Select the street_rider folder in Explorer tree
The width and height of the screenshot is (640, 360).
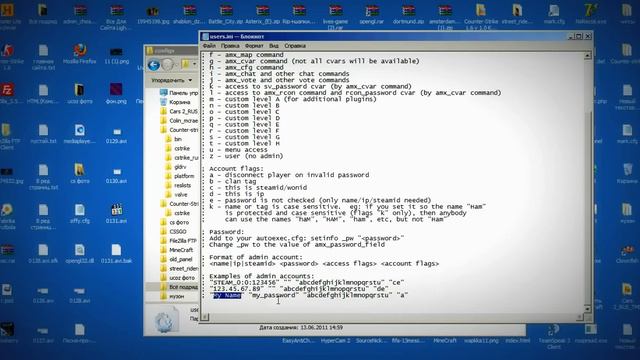coord(179,269)
